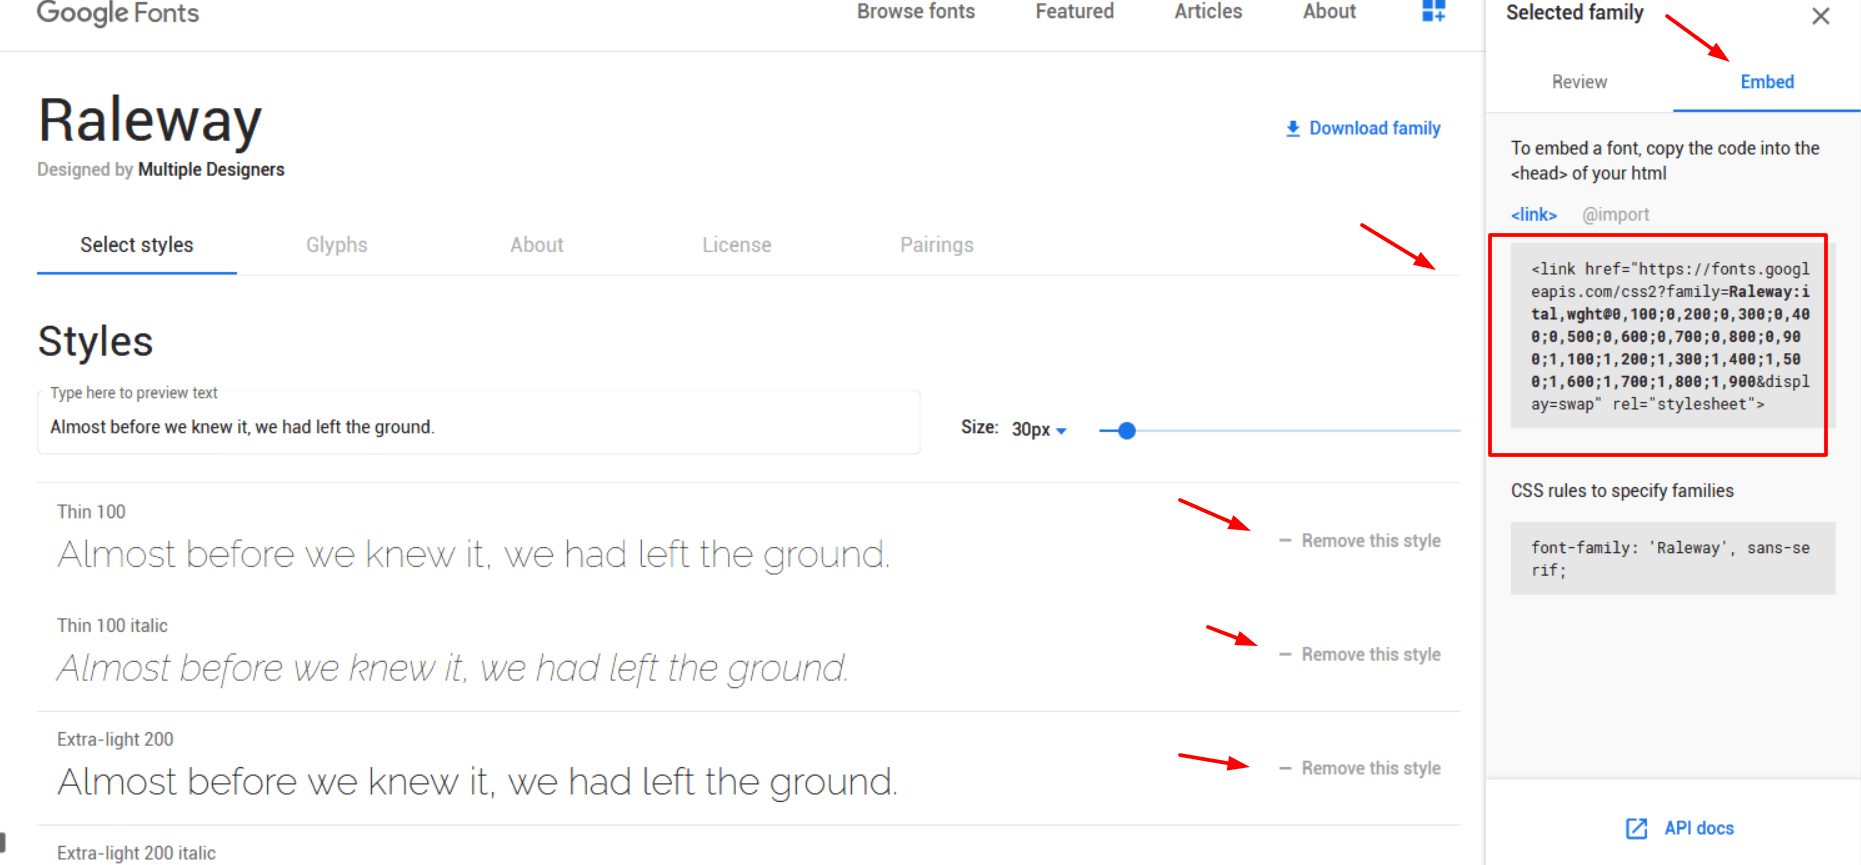This screenshot has width=1861, height=865.
Task: Open About in top navigation
Action: [x=1329, y=12]
